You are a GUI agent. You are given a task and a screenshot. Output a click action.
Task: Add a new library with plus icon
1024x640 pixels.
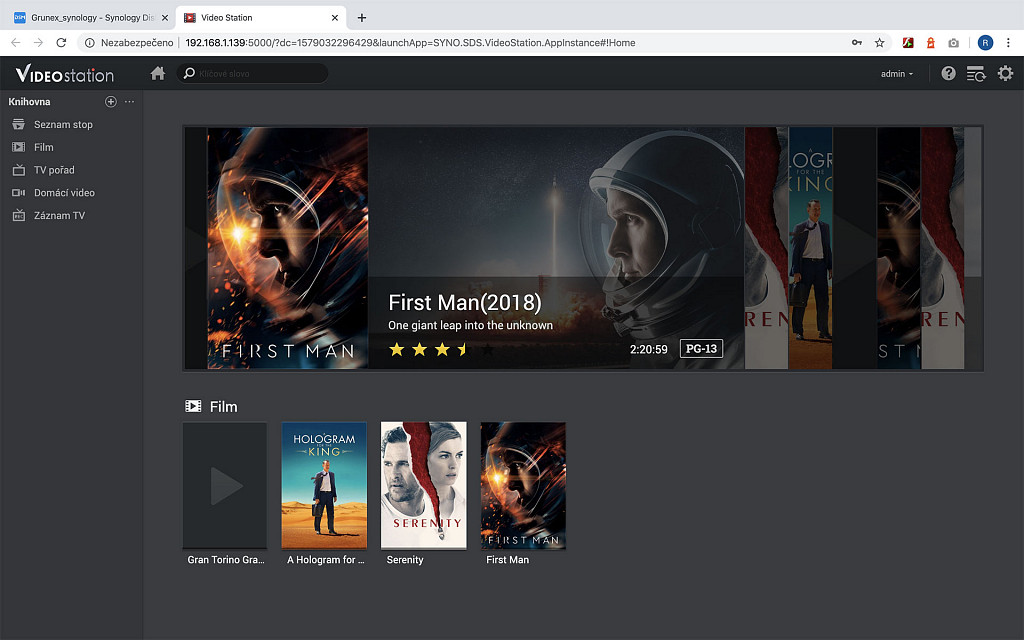pyautogui.click(x=111, y=102)
